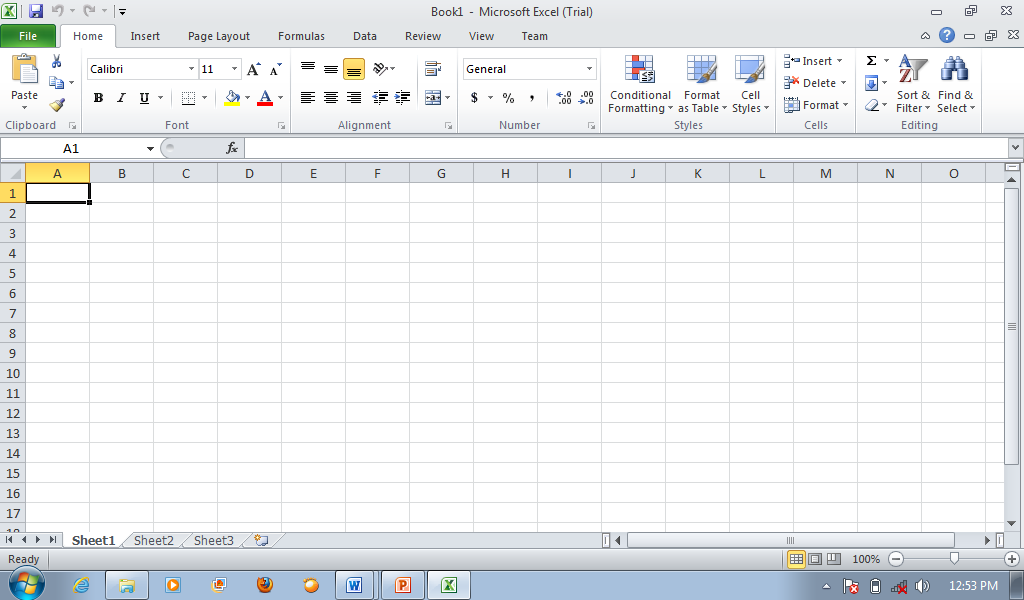Expand the Name Box dropdown arrow
The width and height of the screenshot is (1024, 600).
(x=150, y=148)
